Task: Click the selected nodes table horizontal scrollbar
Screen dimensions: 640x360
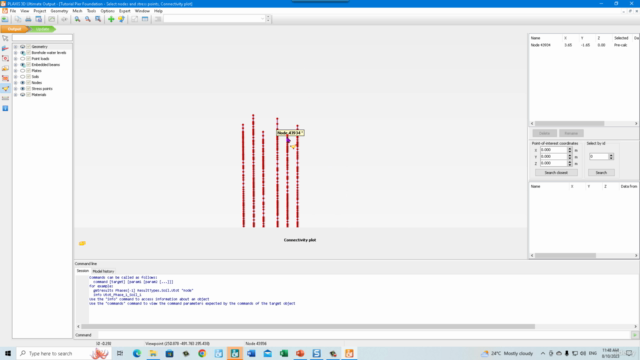Action: coord(584,124)
